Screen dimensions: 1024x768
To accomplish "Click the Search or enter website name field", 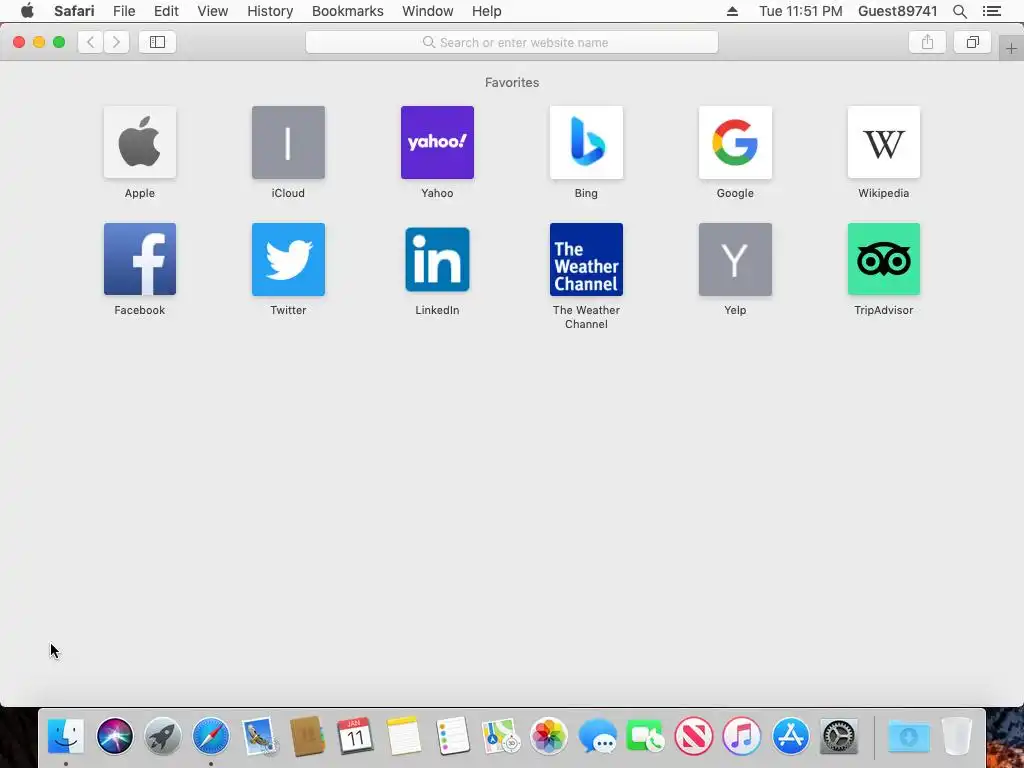I will tap(512, 42).
